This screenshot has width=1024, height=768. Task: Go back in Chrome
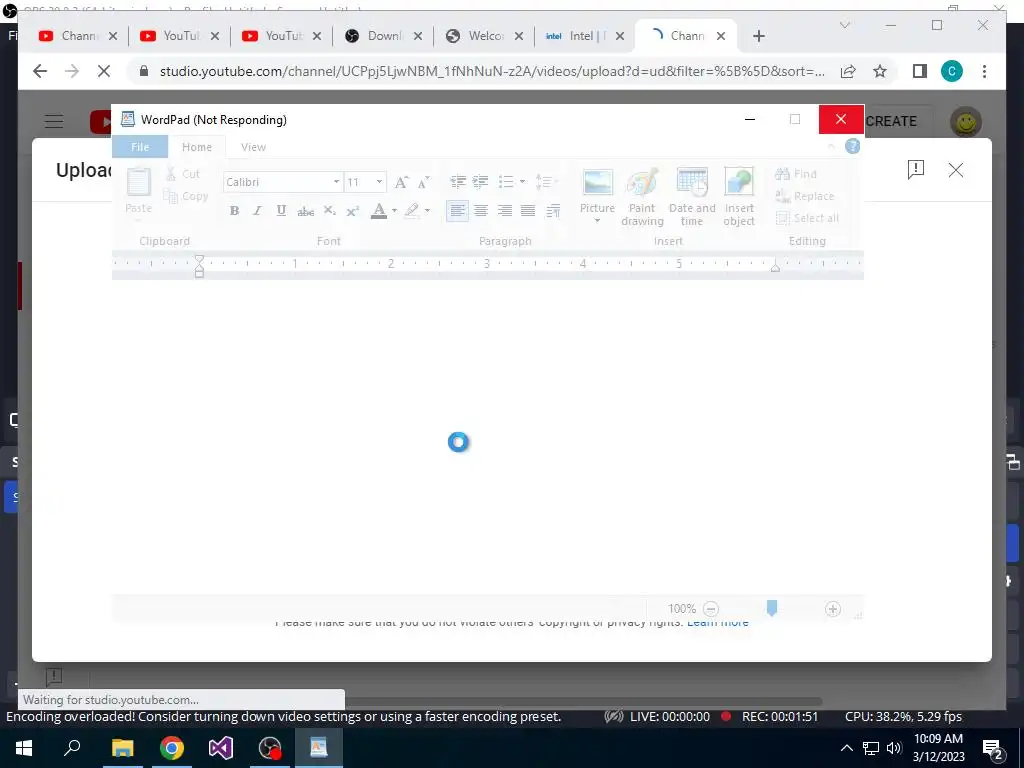40,71
